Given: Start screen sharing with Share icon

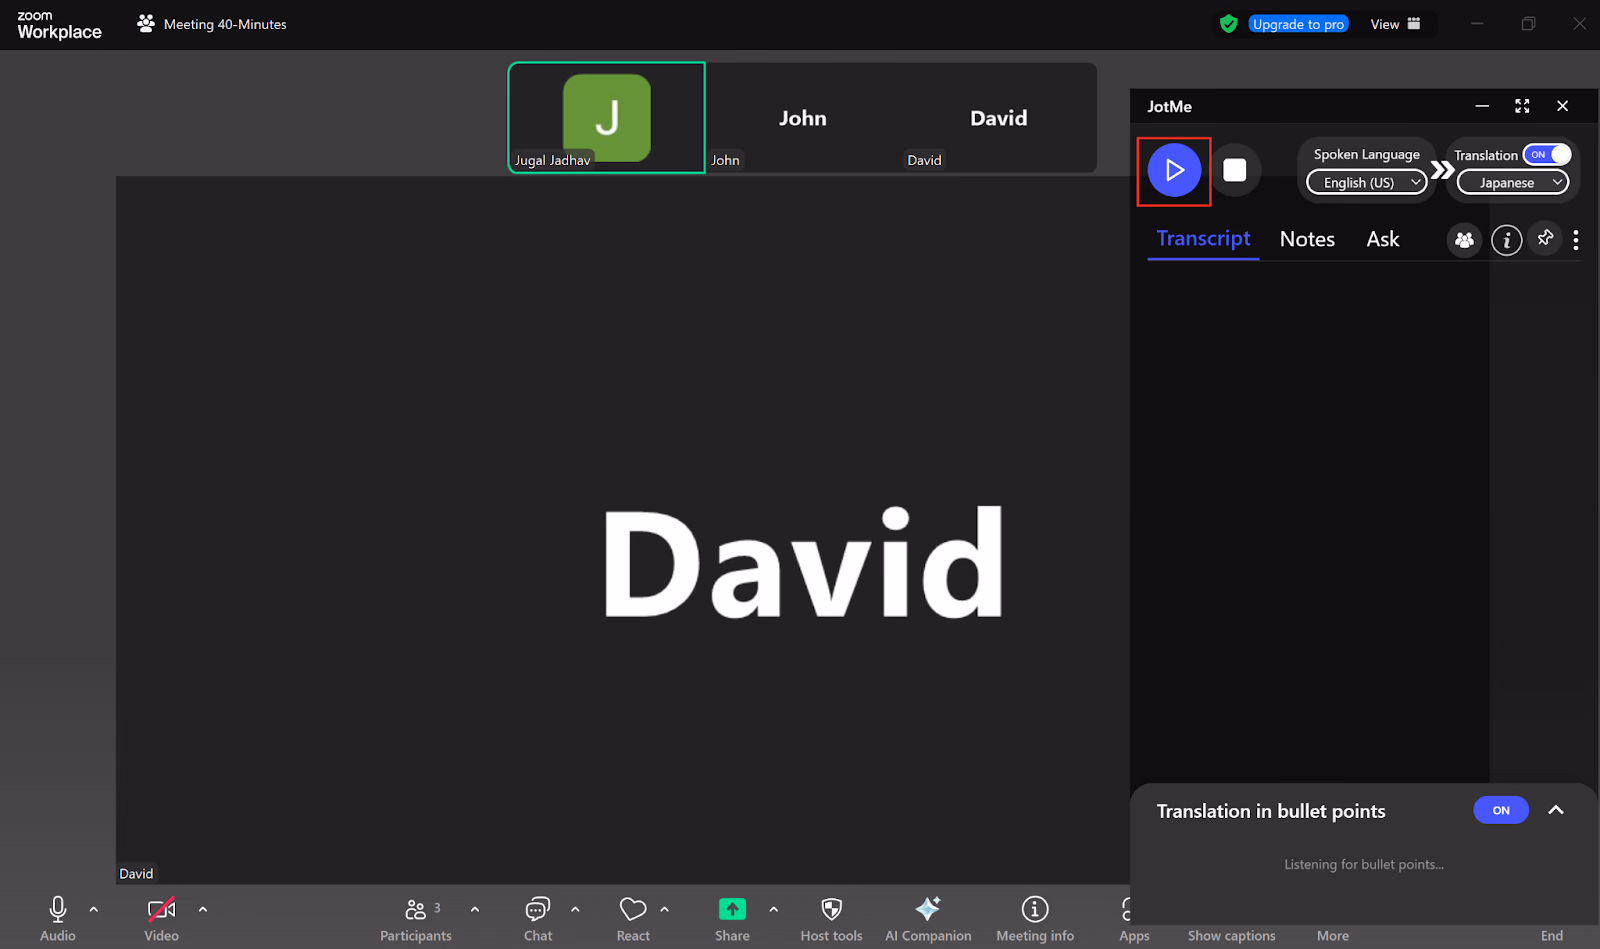Looking at the screenshot, I should 732,909.
